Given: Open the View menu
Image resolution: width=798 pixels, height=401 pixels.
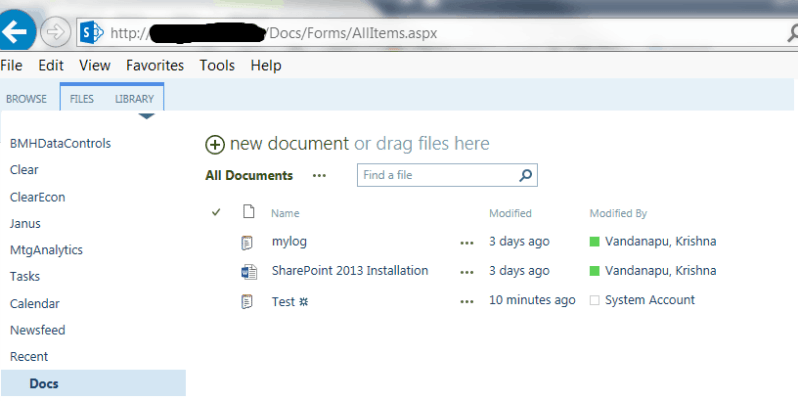Looking at the screenshot, I should [95, 66].
